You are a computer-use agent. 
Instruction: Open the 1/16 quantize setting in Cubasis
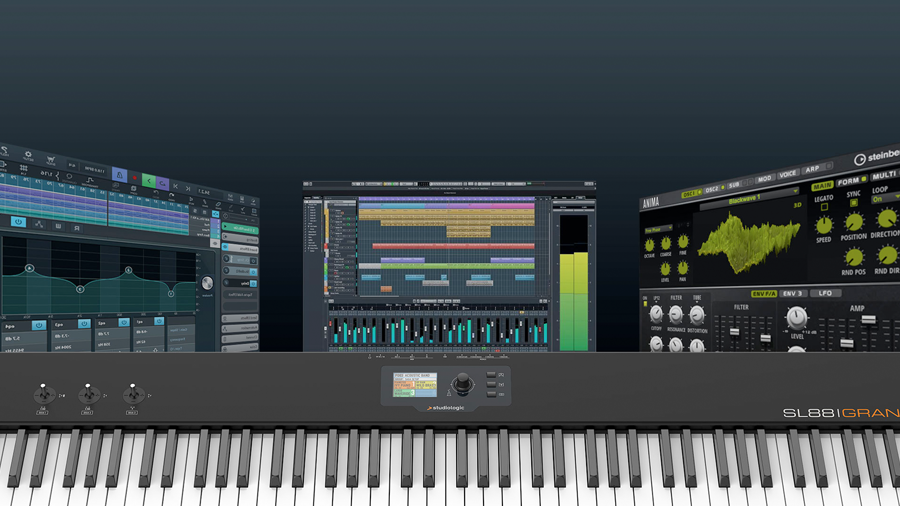coord(46,173)
